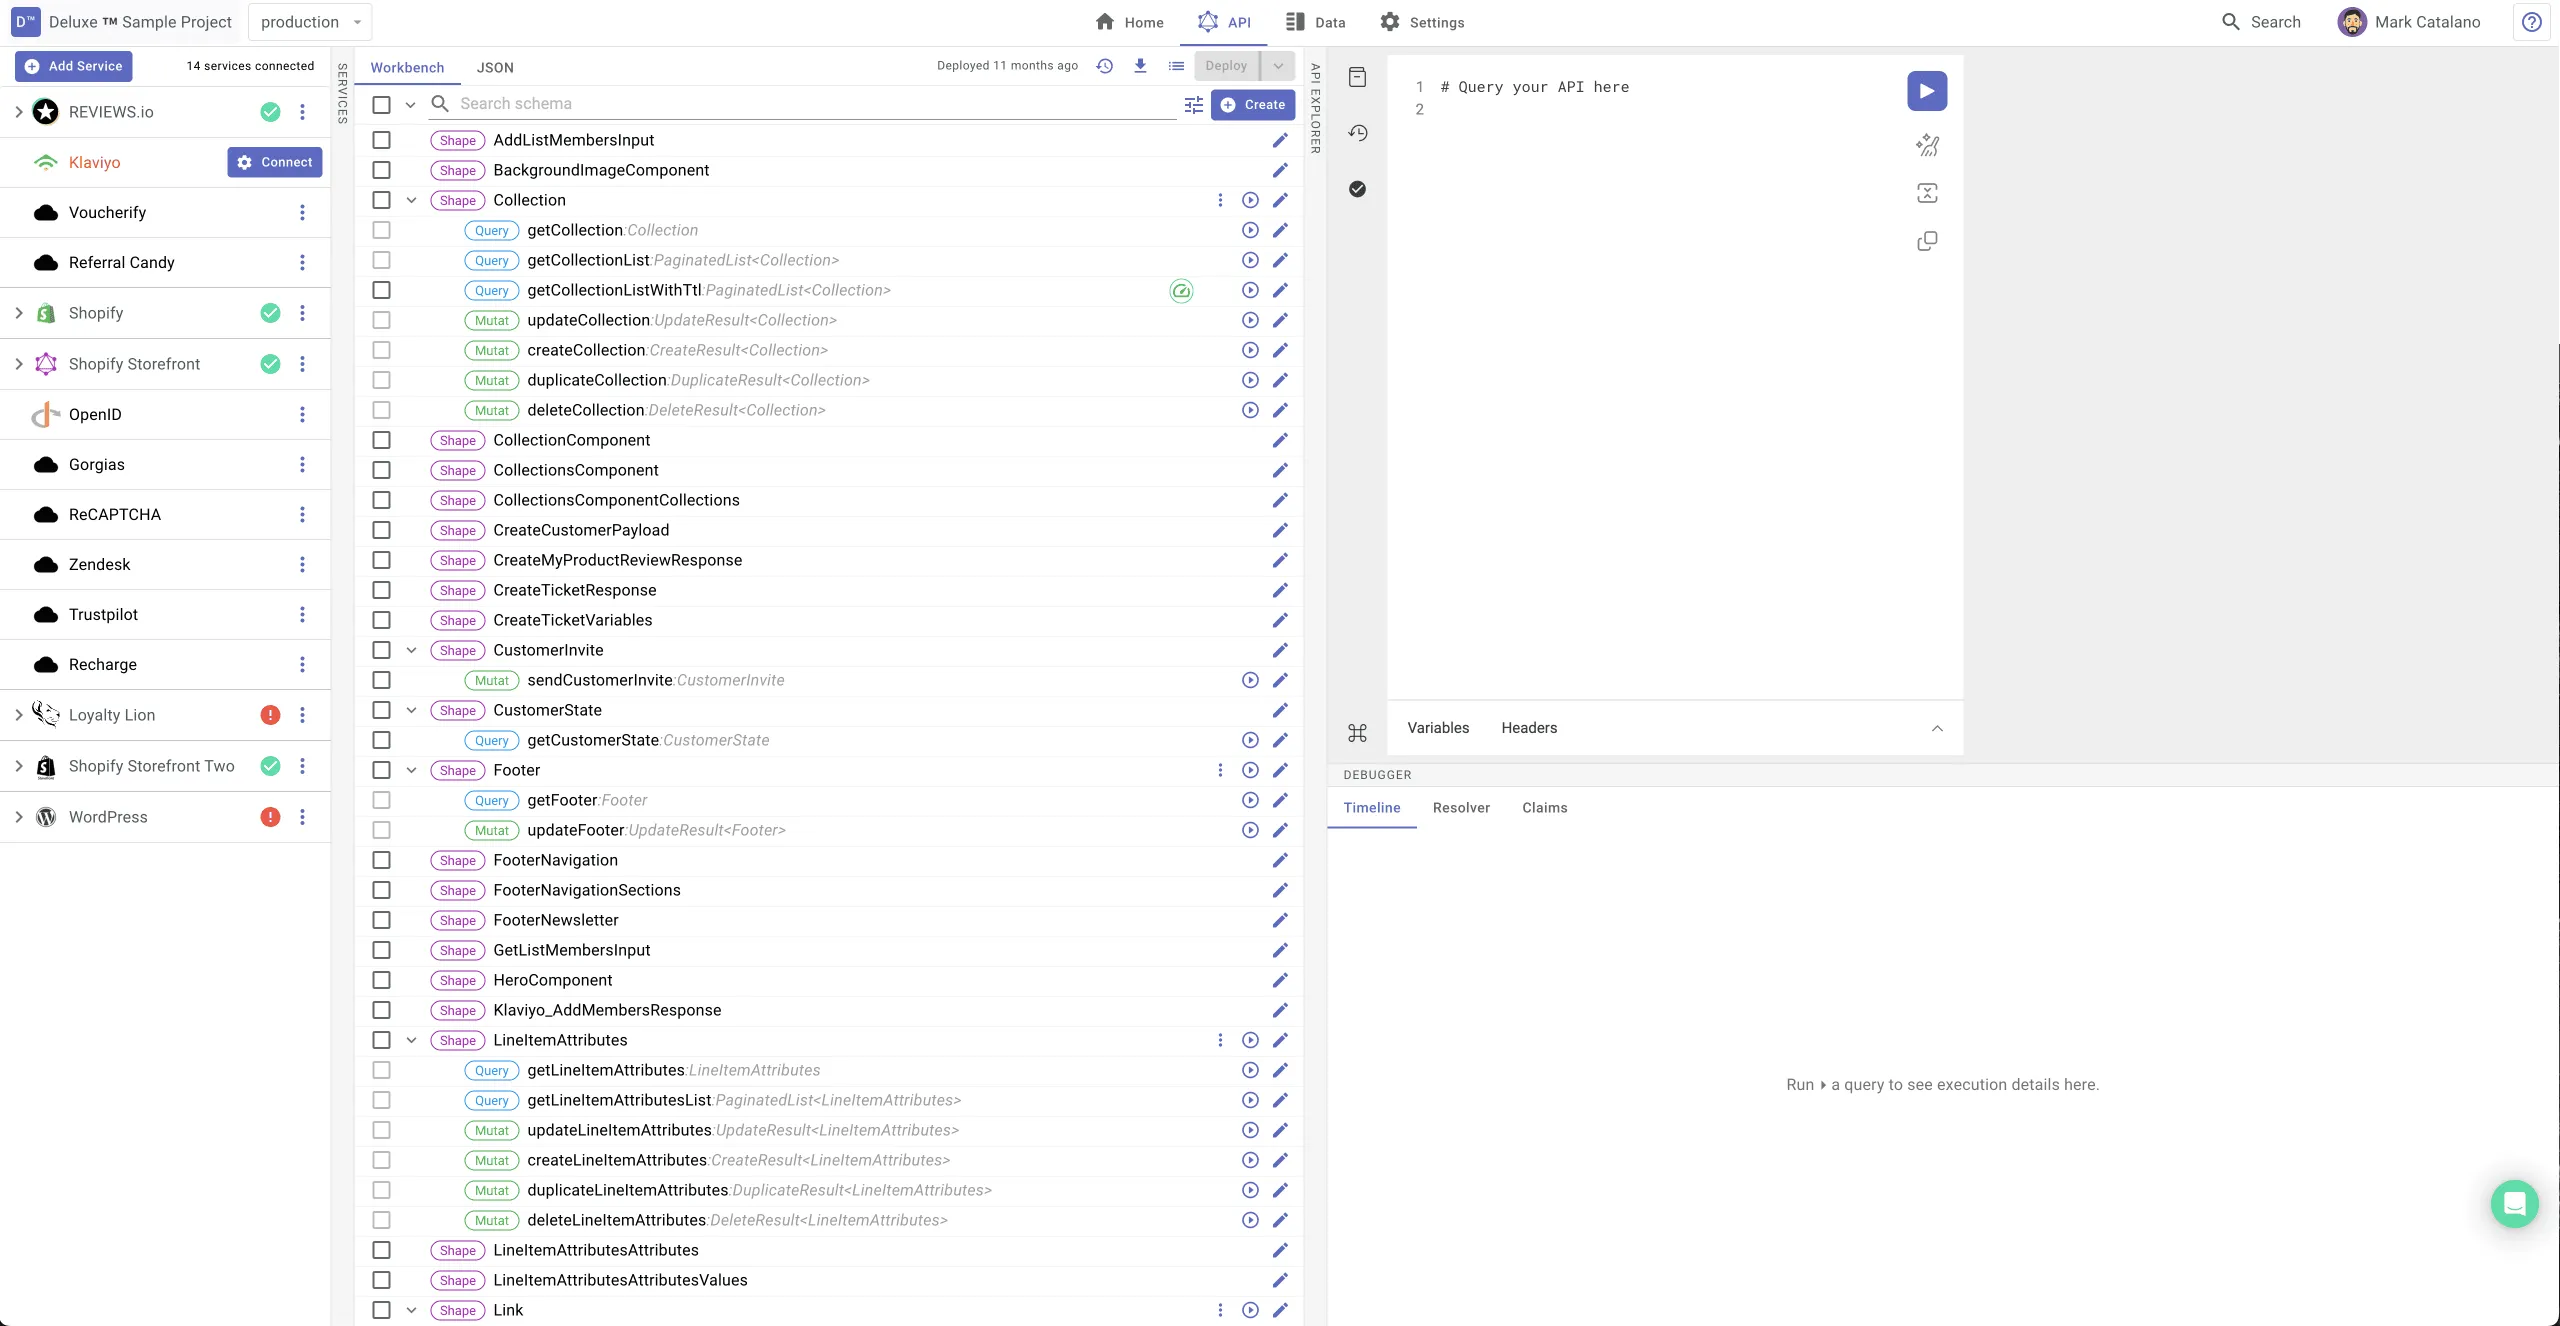Check the Collection shape checkbox
Screen dimensions: 2560x1326
pos(381,200)
